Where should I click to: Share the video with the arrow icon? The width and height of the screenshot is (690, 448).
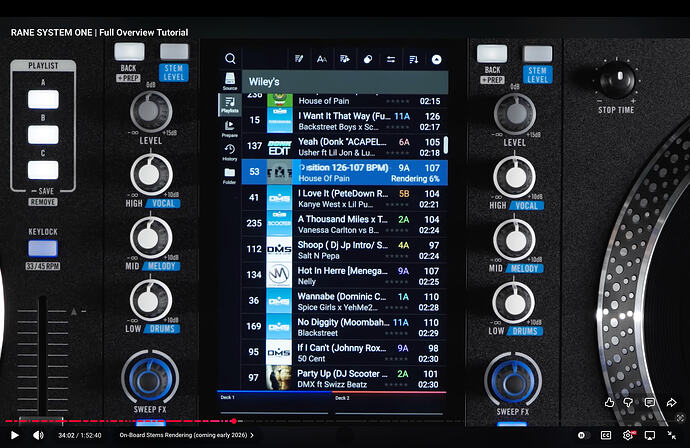tap(671, 402)
